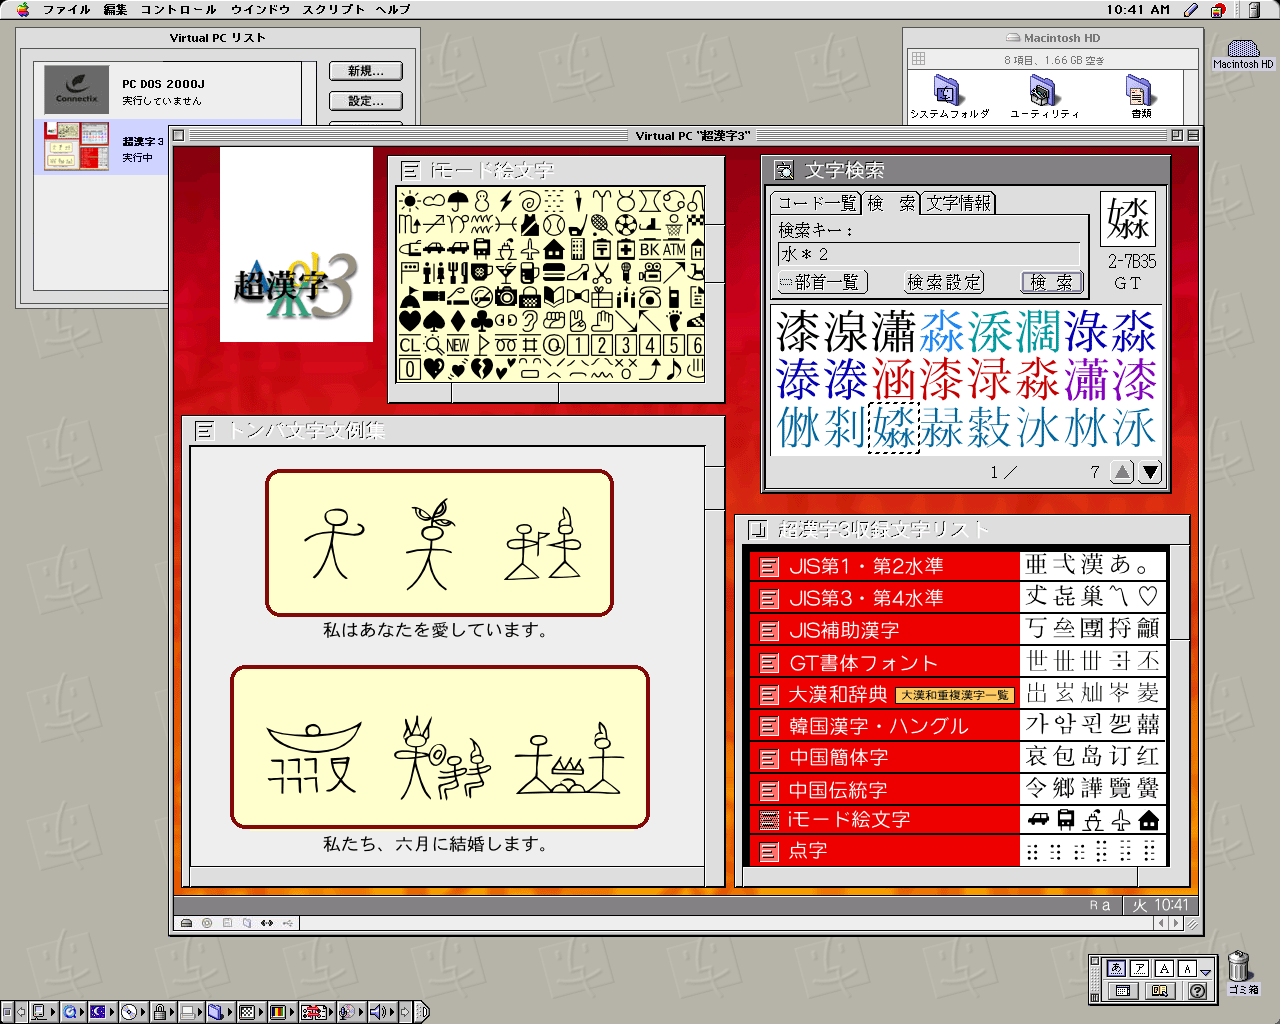Click the umbrella pictogram in iモード絵文字 palette
This screenshot has height=1024, width=1280.
tap(458, 200)
